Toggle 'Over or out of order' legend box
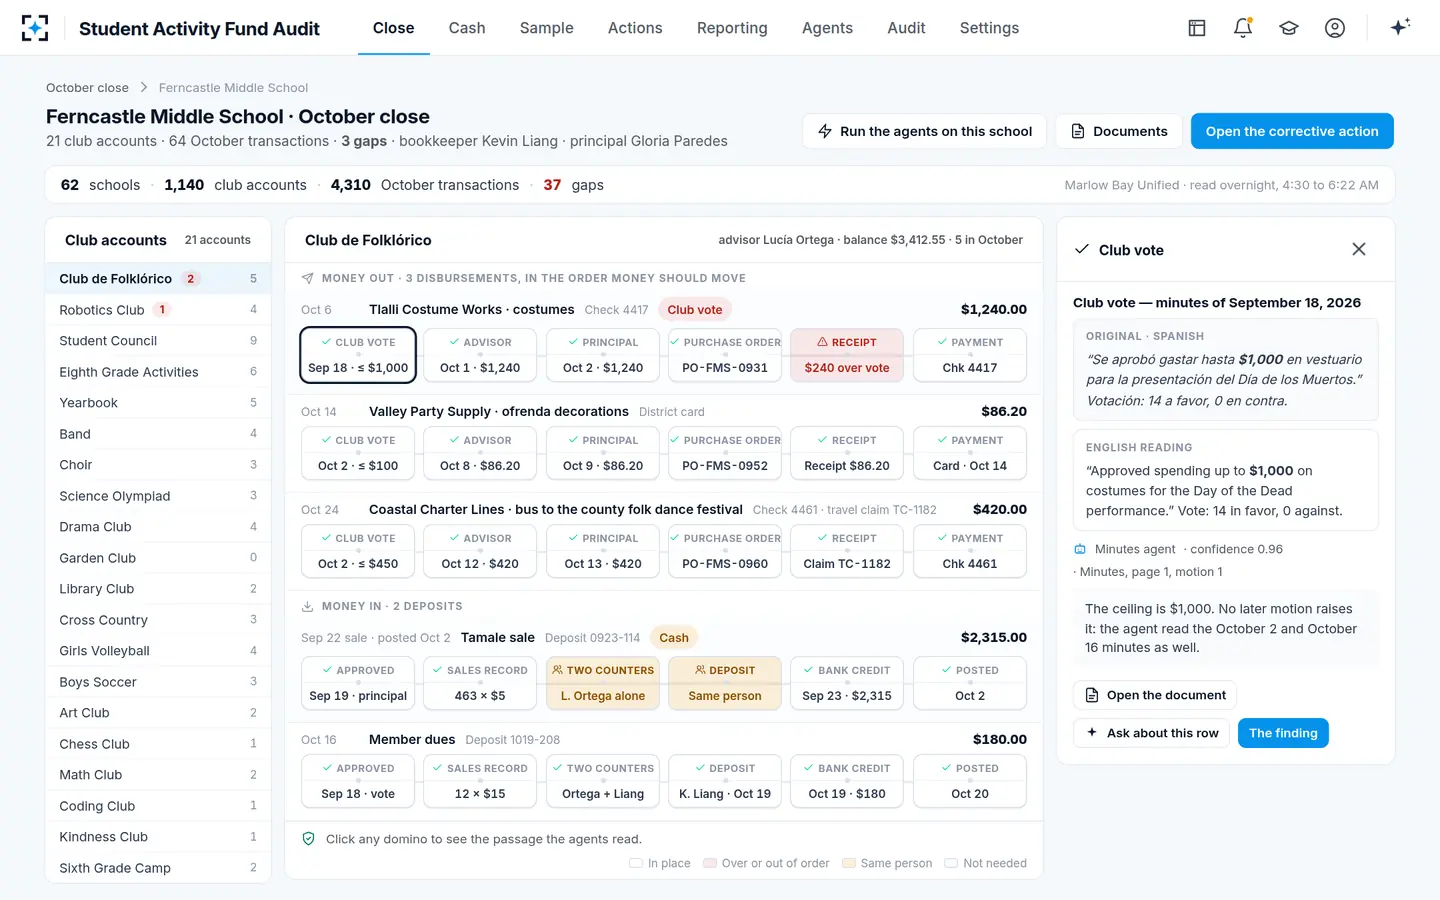Viewport: 1440px width, 900px height. point(710,863)
